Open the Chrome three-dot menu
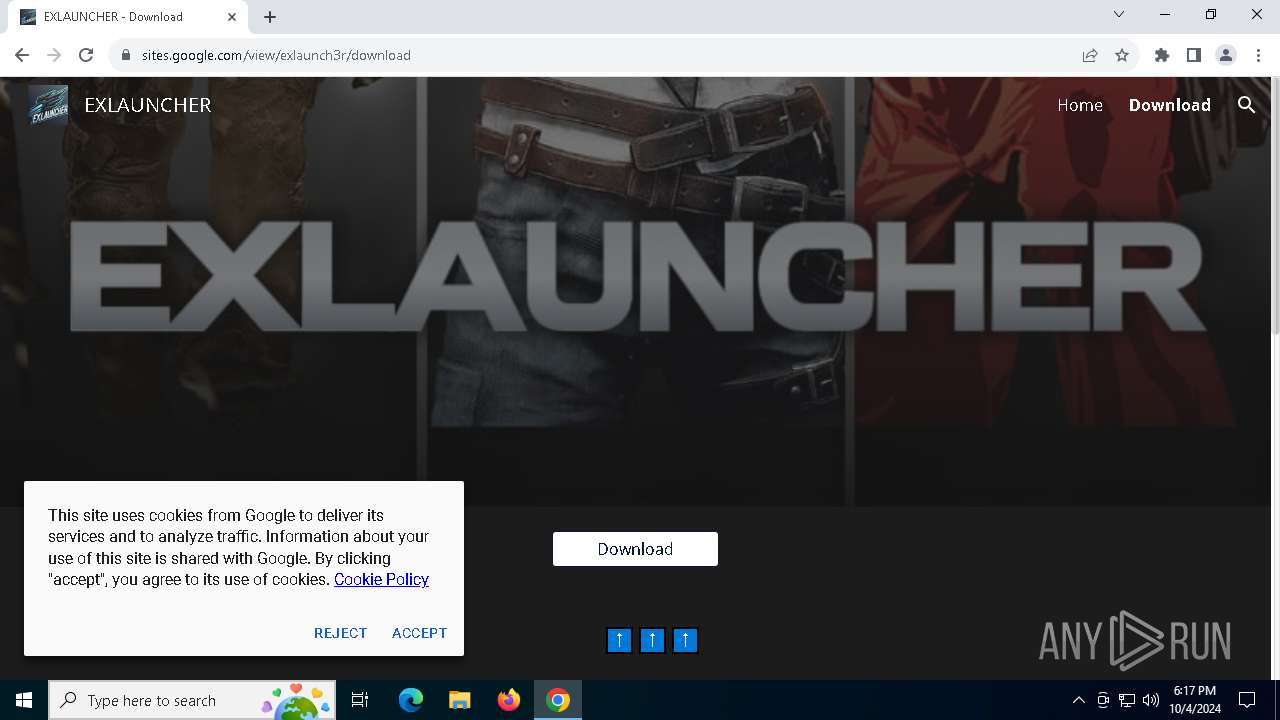The height and width of the screenshot is (720, 1280). (1258, 55)
